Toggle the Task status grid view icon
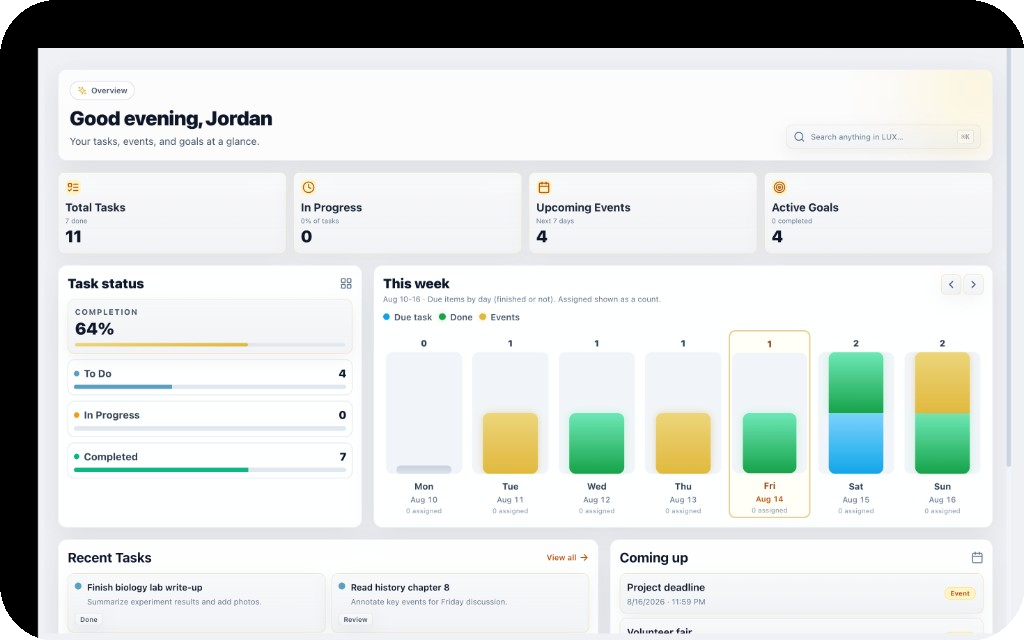 (346, 283)
